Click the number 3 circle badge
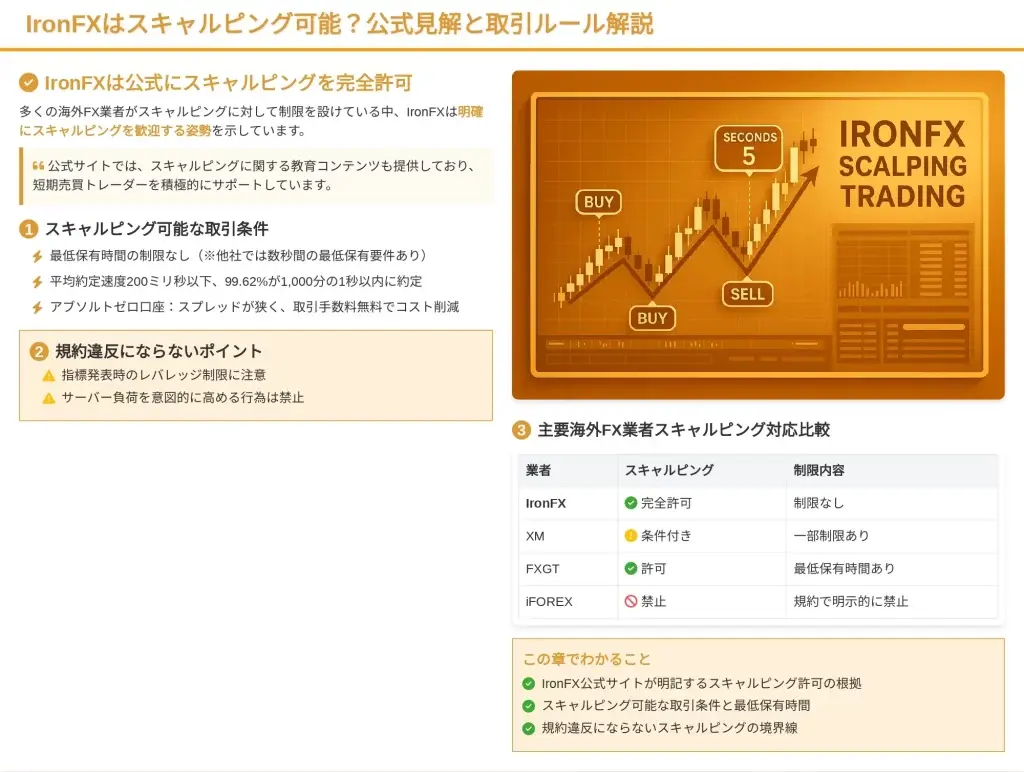Viewport: 1024px width, 772px height. coord(521,431)
